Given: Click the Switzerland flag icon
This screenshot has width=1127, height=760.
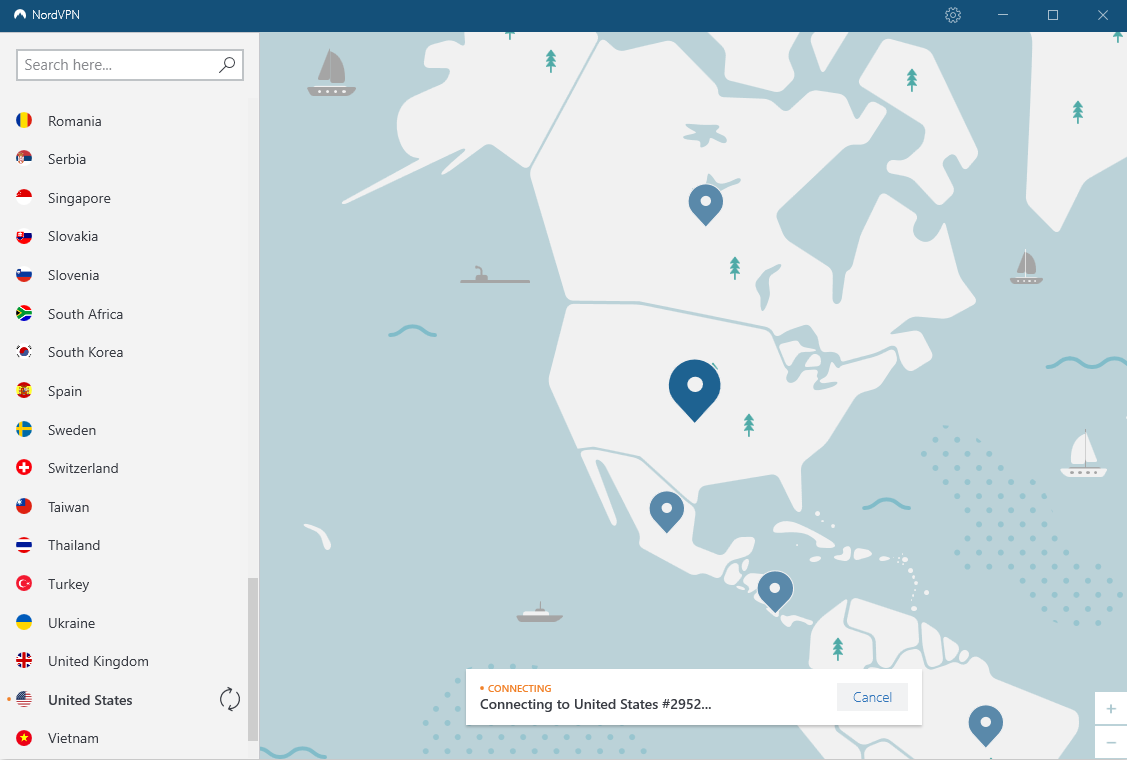Looking at the screenshot, I should pos(24,468).
